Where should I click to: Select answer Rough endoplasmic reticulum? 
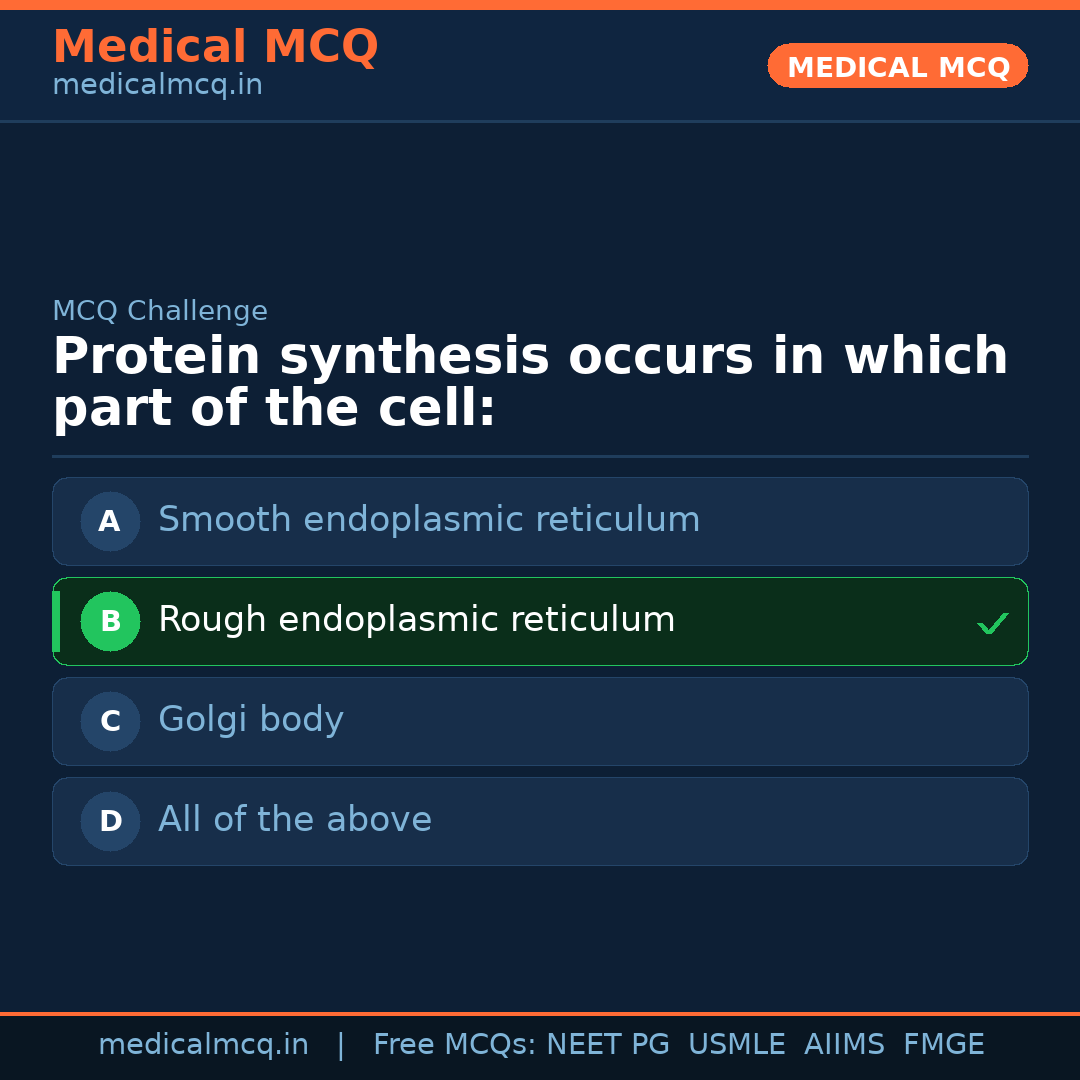click(416, 620)
